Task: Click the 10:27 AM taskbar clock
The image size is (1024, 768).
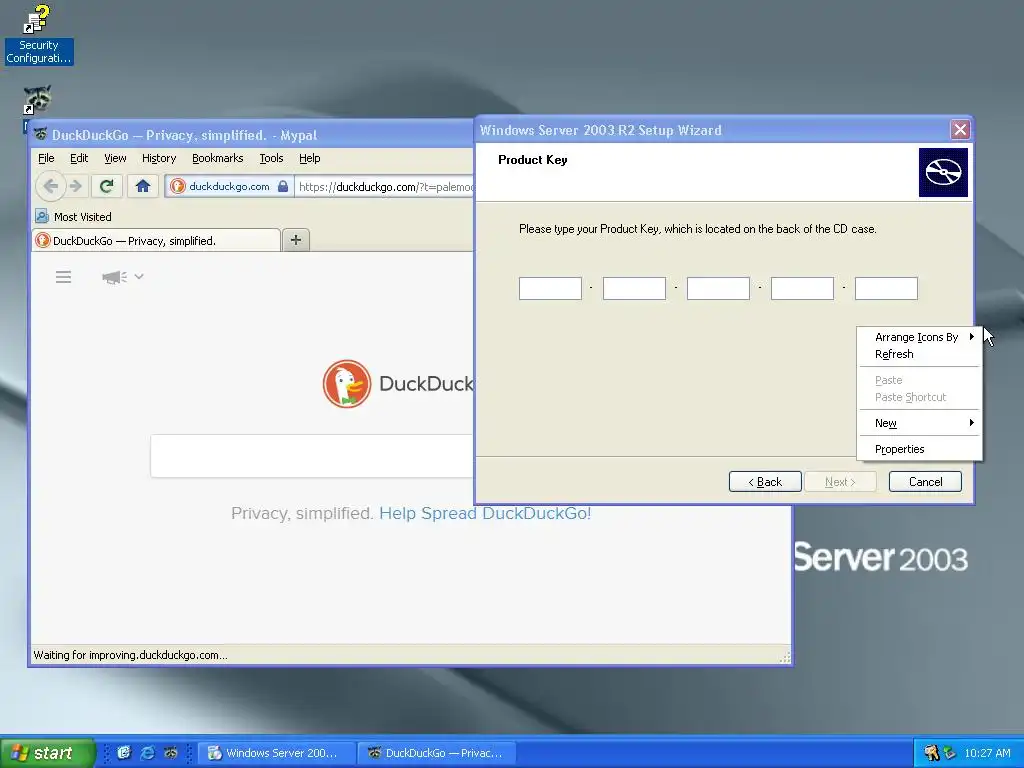Action: tap(987, 753)
